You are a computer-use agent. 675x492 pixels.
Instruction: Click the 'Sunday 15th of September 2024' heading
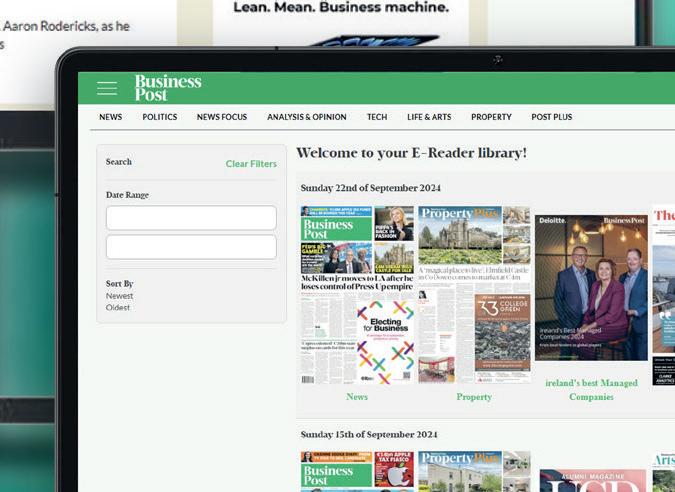tap(369, 434)
